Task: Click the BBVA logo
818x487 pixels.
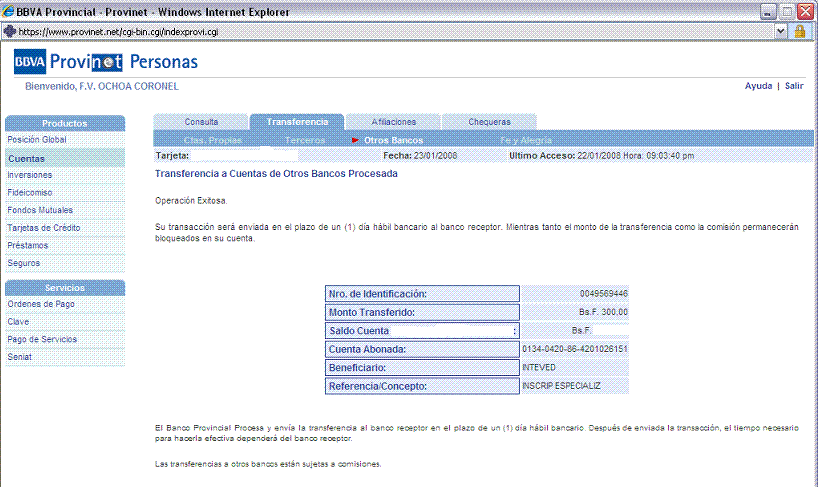Action: coord(30,62)
